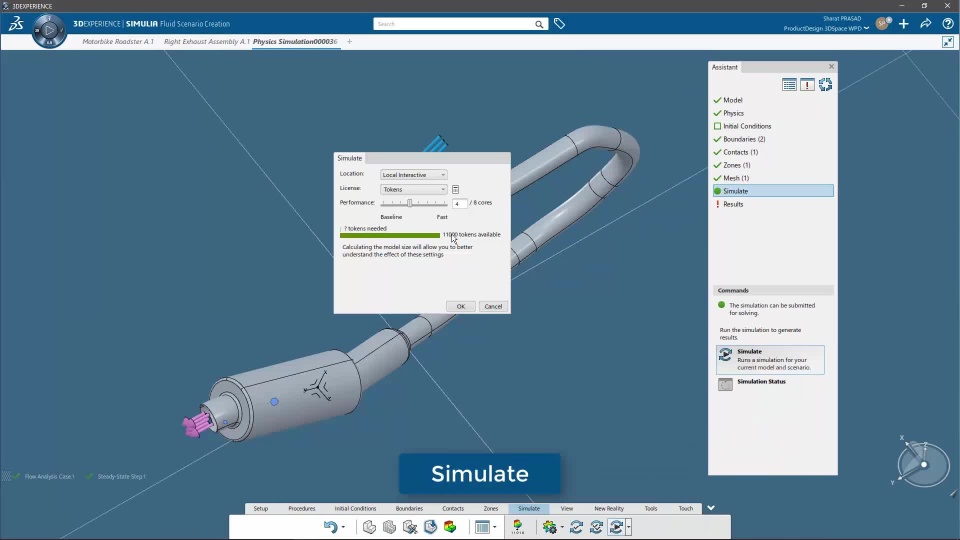Click the simulate play arrows icon
This screenshot has width=960, height=540.
pyautogui.click(x=617, y=527)
